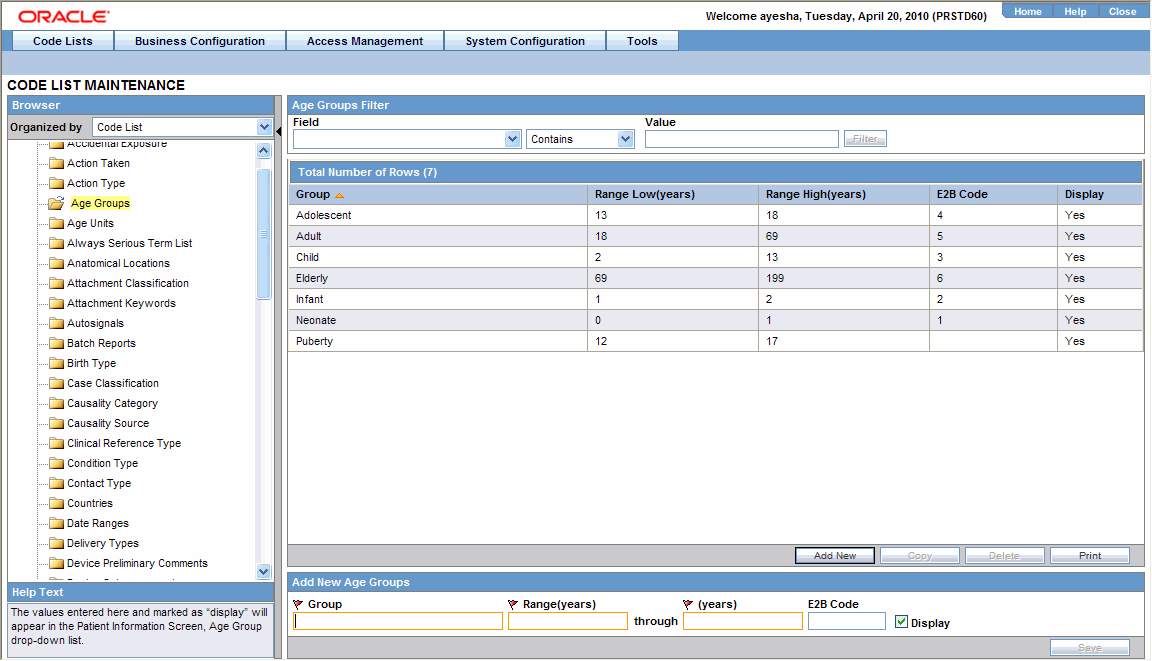Click the Add New button

click(x=835, y=555)
